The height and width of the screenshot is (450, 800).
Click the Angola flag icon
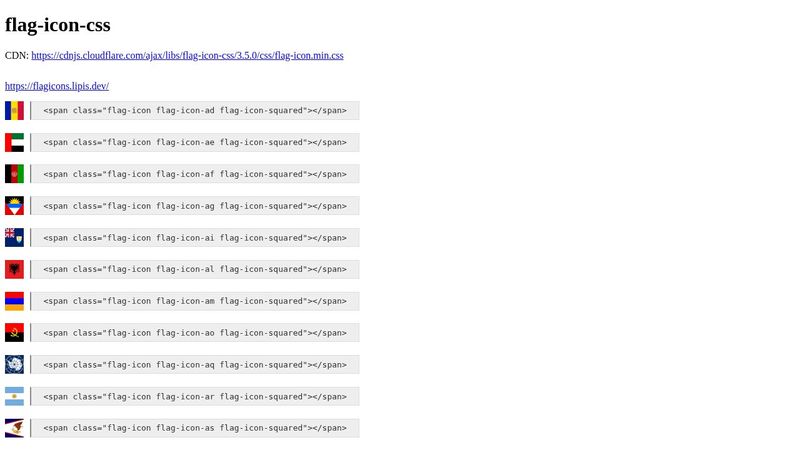coord(14,333)
